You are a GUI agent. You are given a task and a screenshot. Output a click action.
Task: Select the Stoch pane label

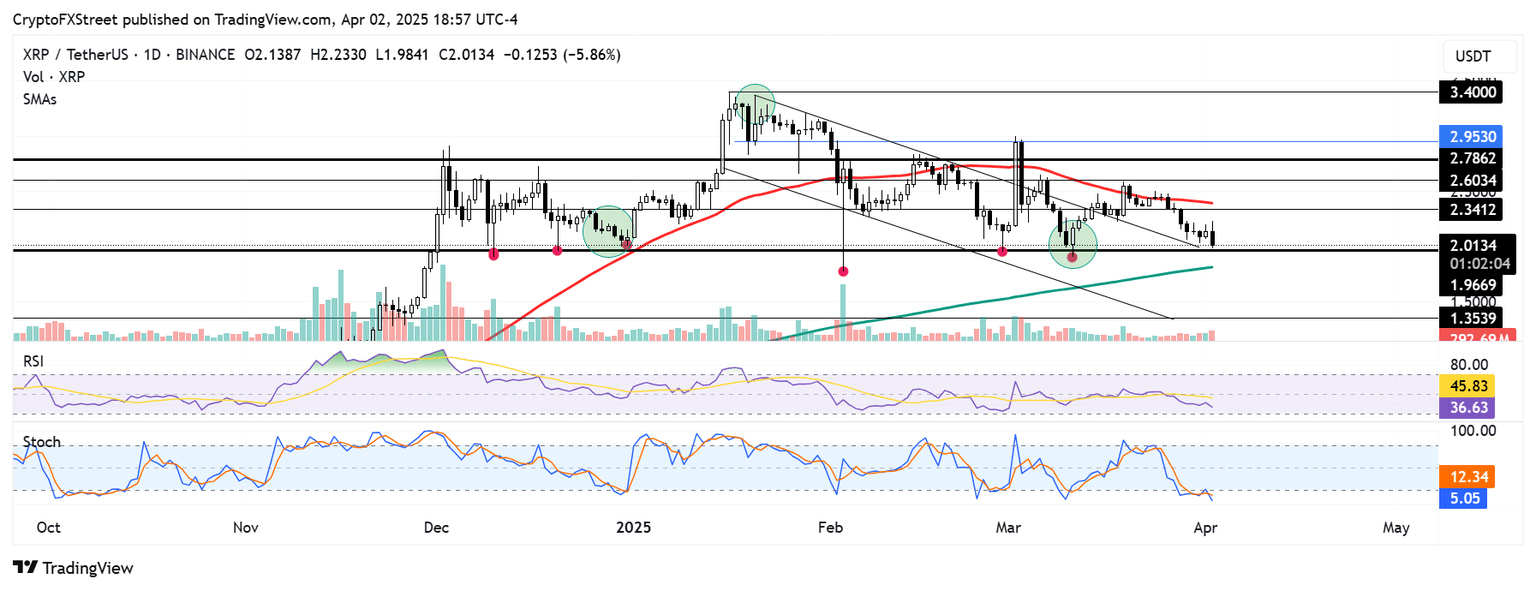pyautogui.click(x=40, y=441)
